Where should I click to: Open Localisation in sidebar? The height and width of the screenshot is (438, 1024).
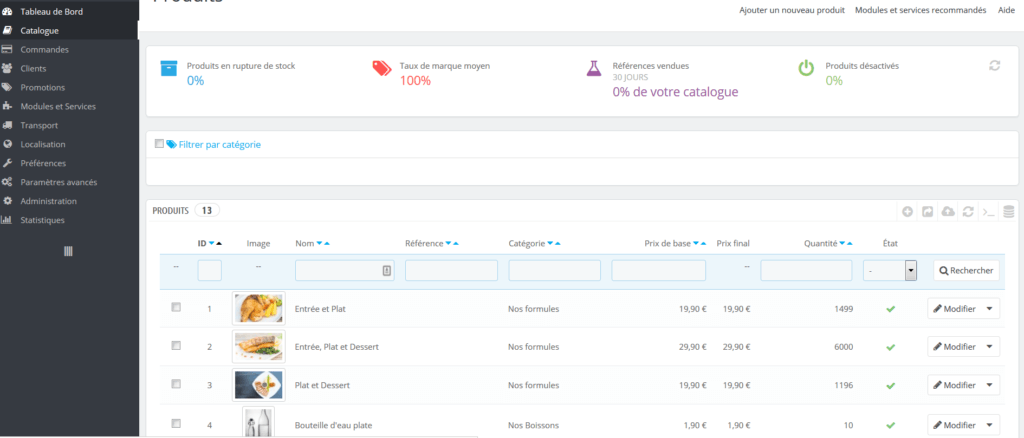pyautogui.click(x=42, y=144)
